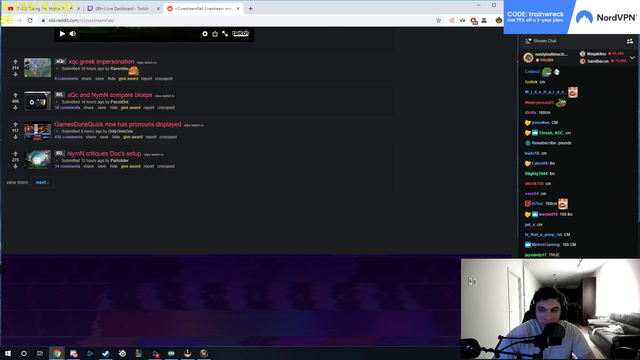640x360 pixels.
Task: Play the embedded Twitch video
Action: click(x=62, y=34)
